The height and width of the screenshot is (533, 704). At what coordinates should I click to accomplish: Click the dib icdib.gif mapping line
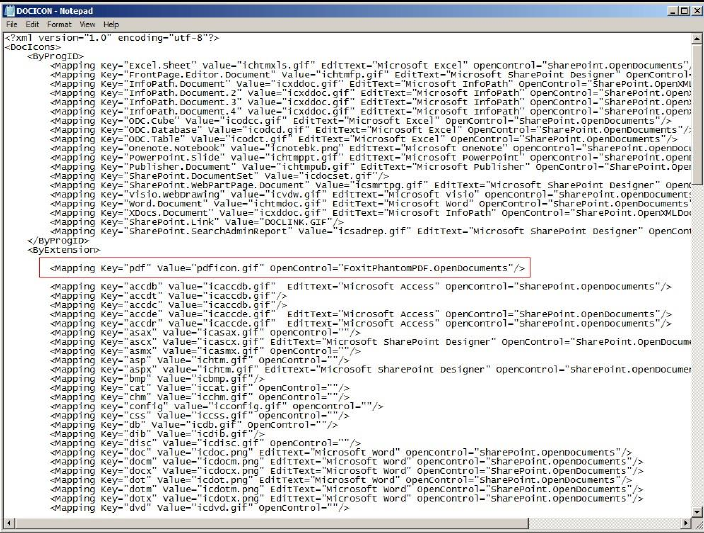(157, 434)
